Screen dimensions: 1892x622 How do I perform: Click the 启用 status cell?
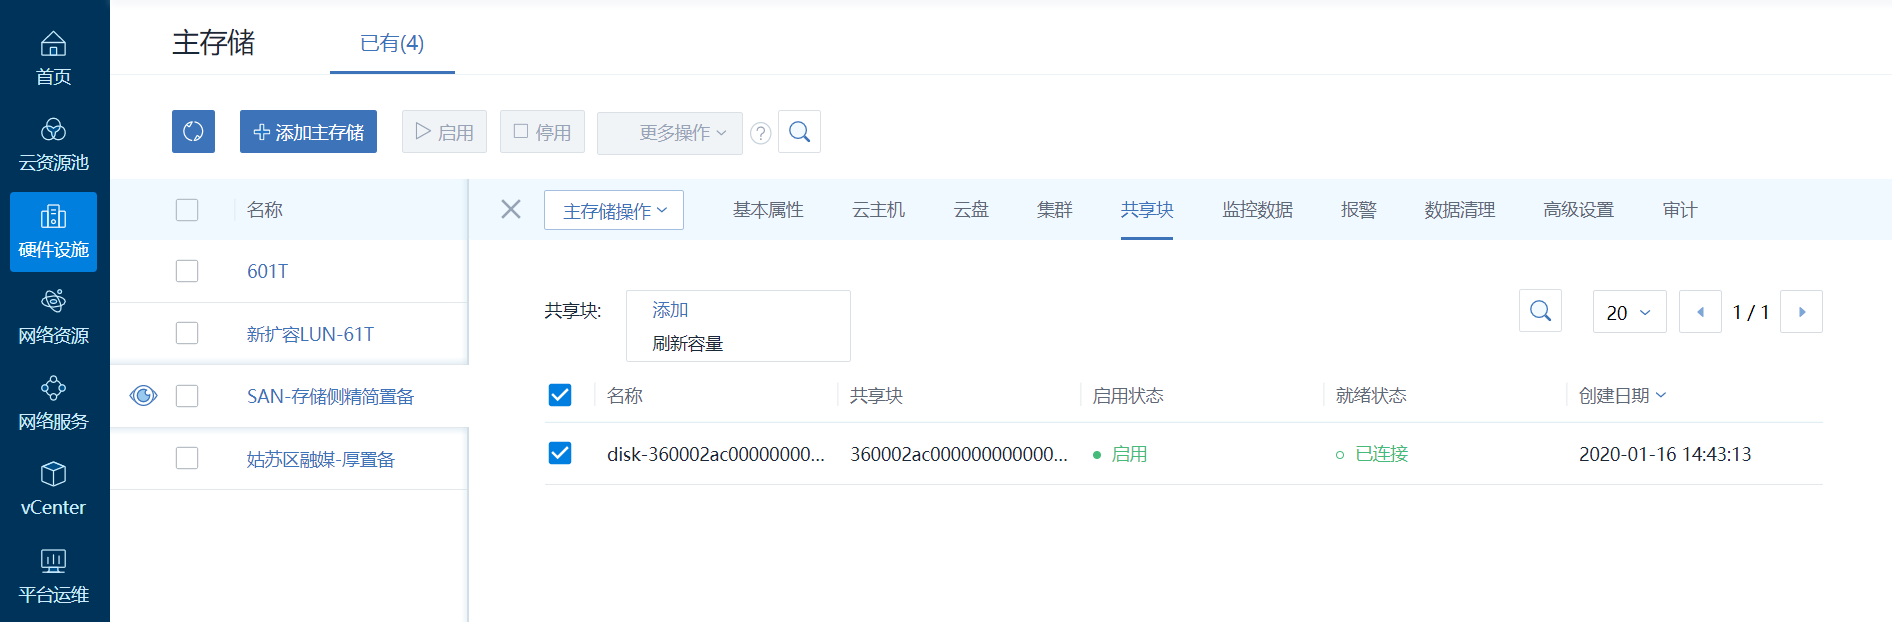[x=1119, y=454]
